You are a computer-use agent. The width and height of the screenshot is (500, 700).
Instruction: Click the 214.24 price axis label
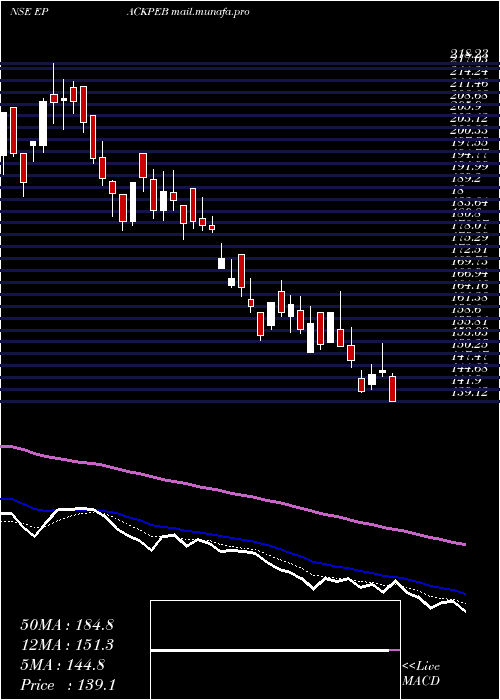point(469,71)
